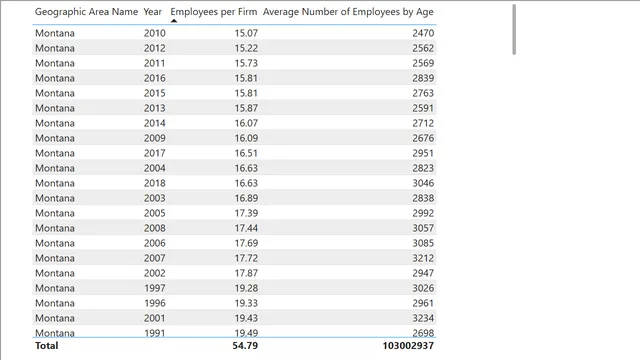Click the 17.72 employees per firm value
The image size is (640, 360).
coord(246,258)
